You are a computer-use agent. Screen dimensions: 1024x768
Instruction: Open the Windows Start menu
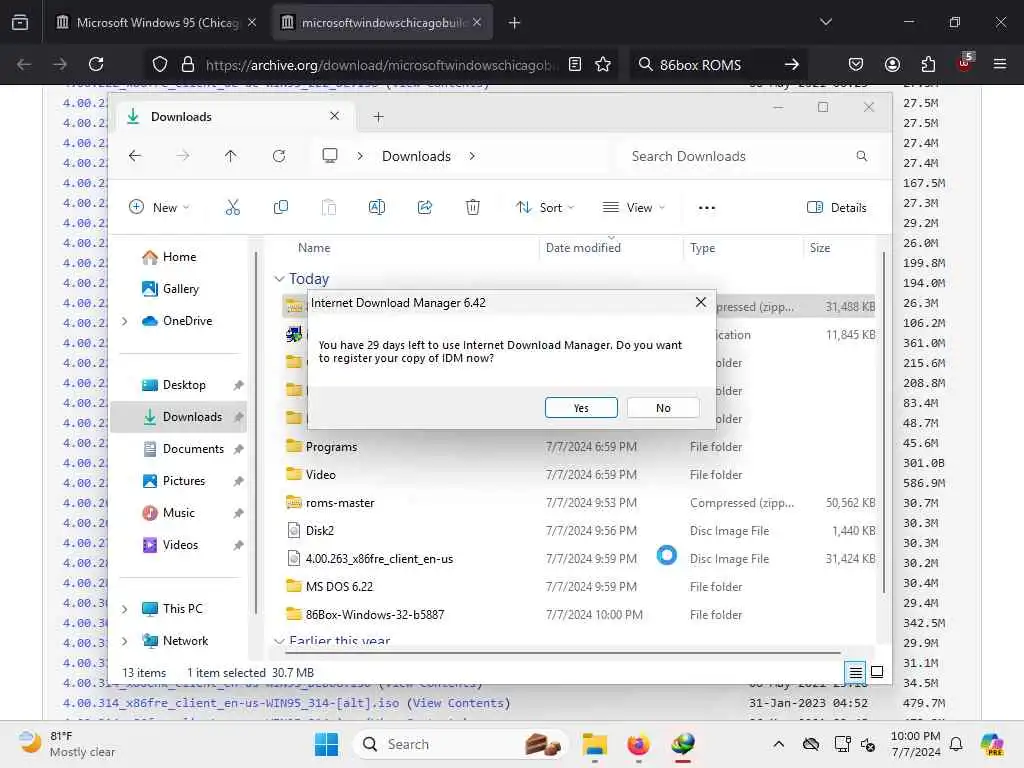(326, 744)
